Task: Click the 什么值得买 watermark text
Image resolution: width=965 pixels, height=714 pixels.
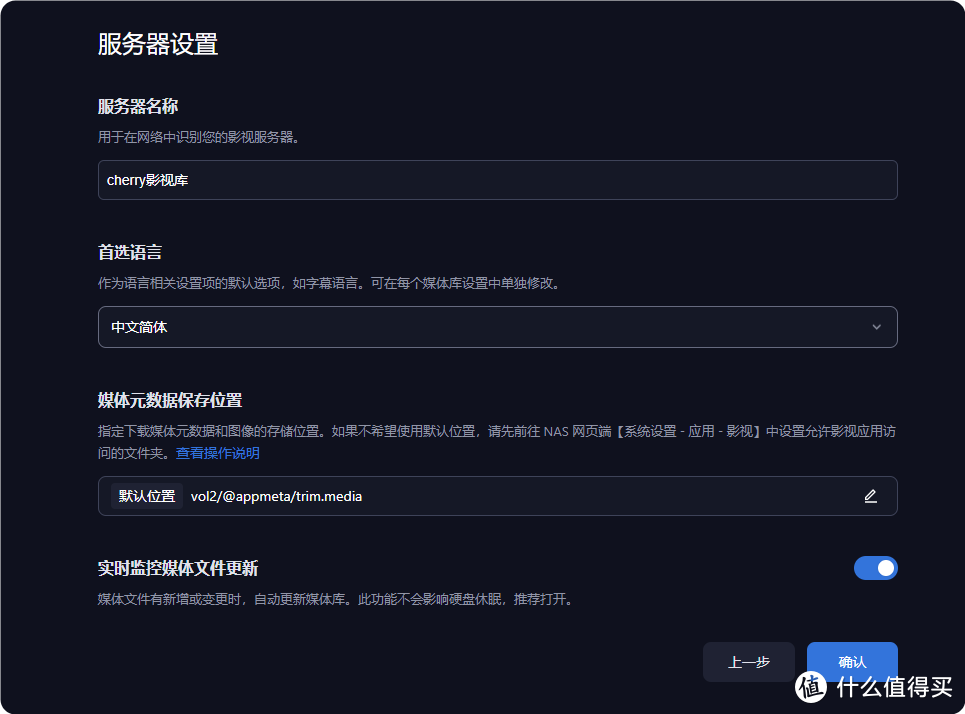Action: (x=895, y=686)
